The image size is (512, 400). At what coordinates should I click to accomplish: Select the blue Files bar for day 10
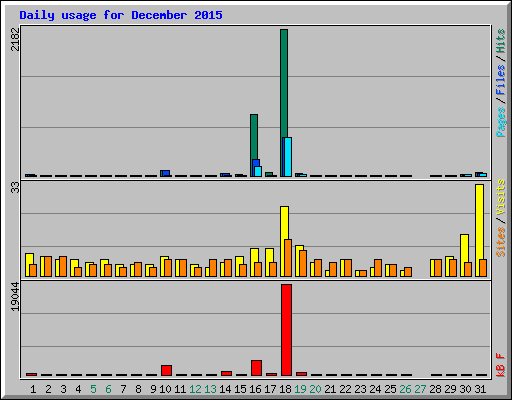(166, 173)
